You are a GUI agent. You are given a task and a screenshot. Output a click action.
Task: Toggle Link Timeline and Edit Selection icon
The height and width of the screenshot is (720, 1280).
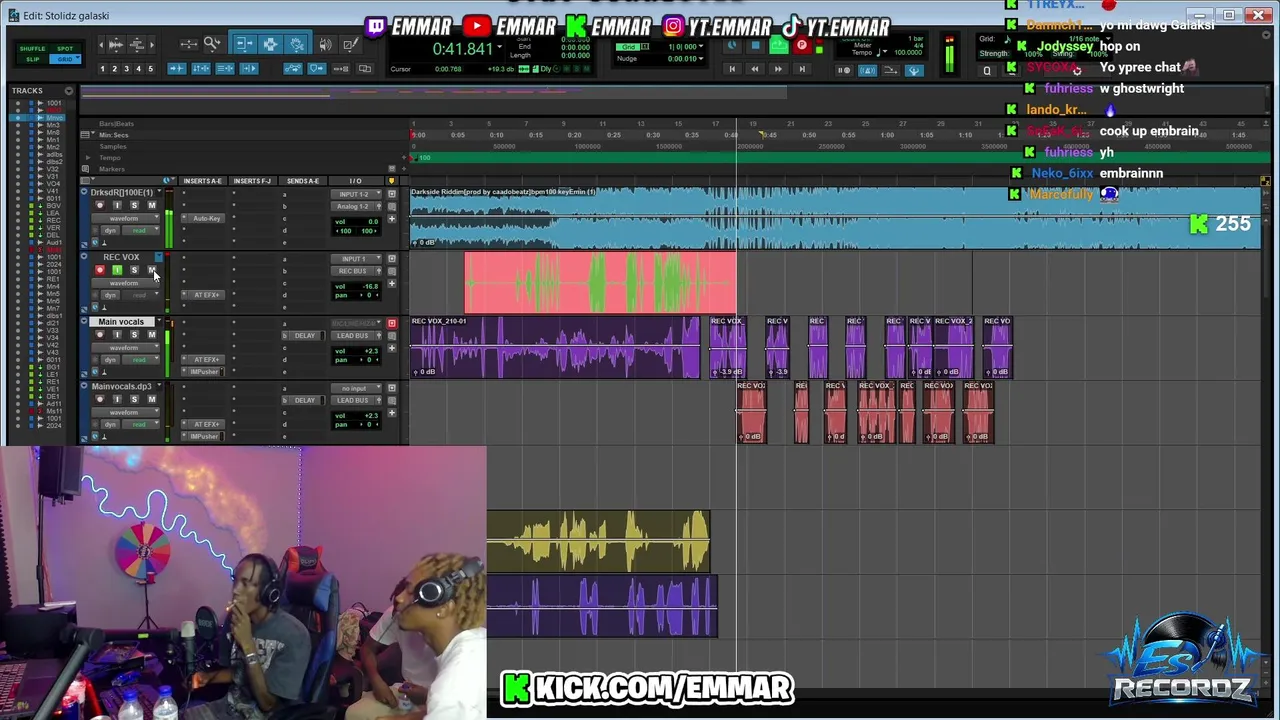click(201, 69)
